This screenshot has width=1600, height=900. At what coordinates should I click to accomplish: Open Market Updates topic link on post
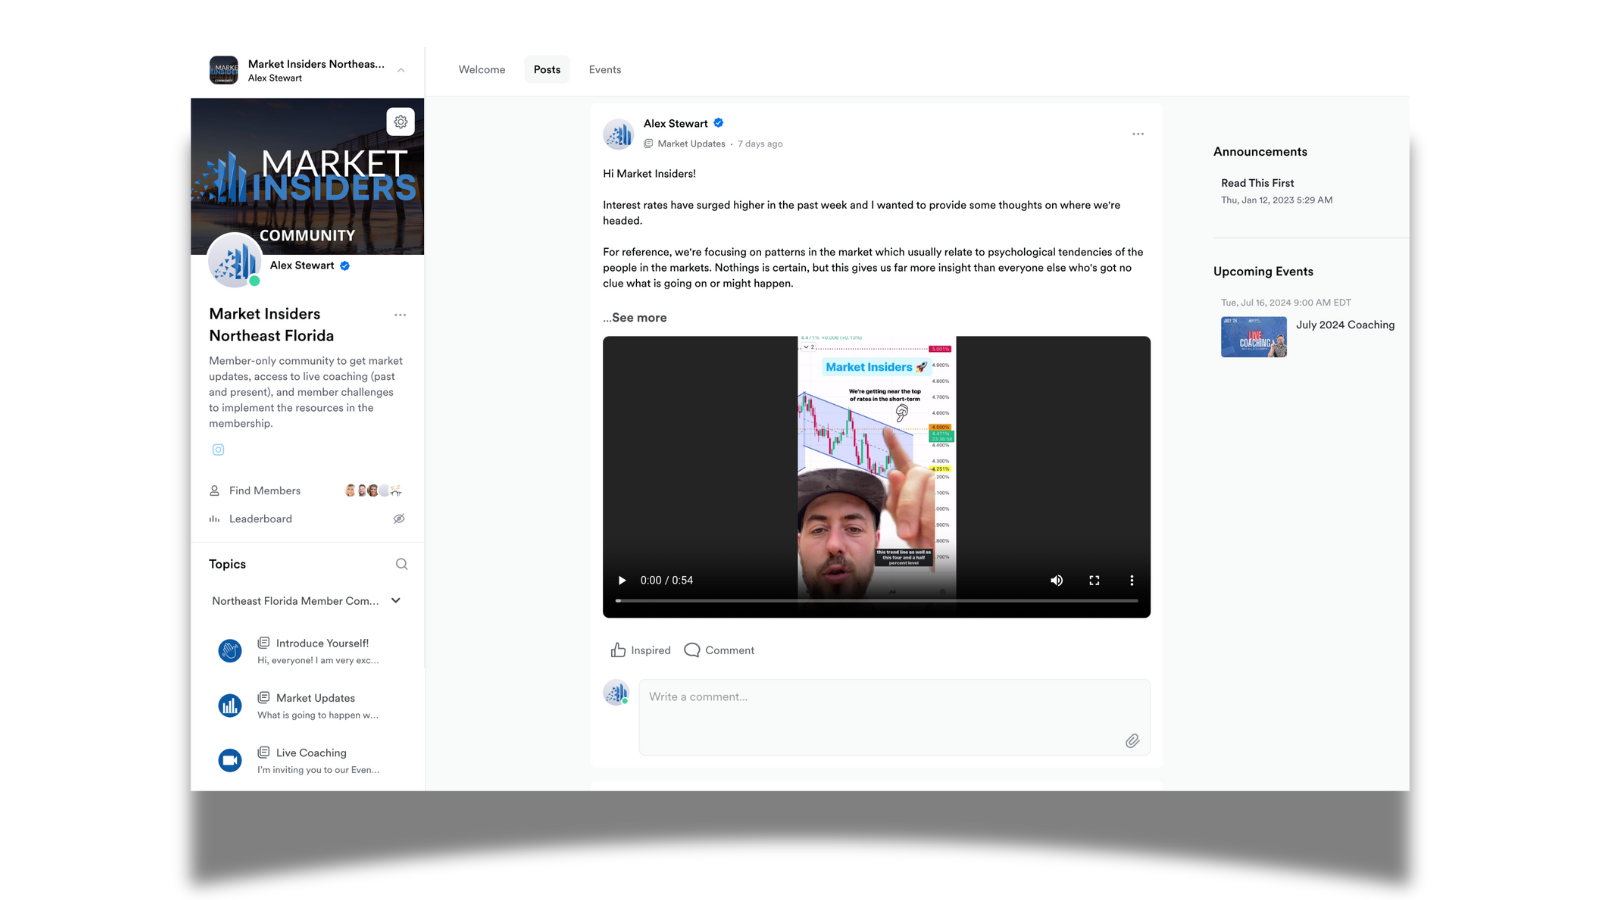point(691,144)
